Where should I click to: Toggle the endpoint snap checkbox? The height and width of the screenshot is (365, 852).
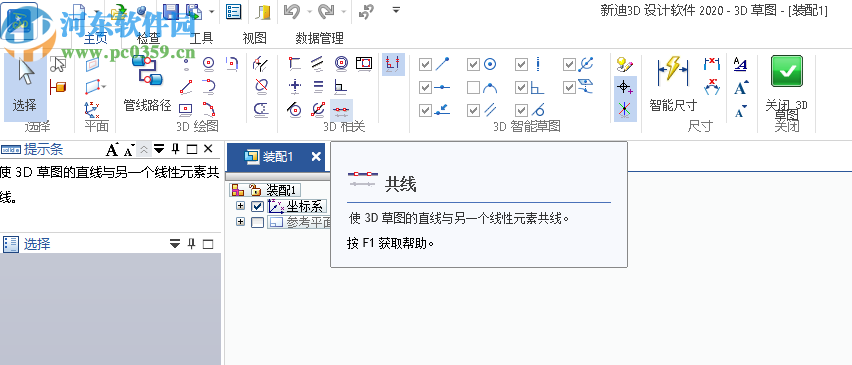(x=425, y=65)
